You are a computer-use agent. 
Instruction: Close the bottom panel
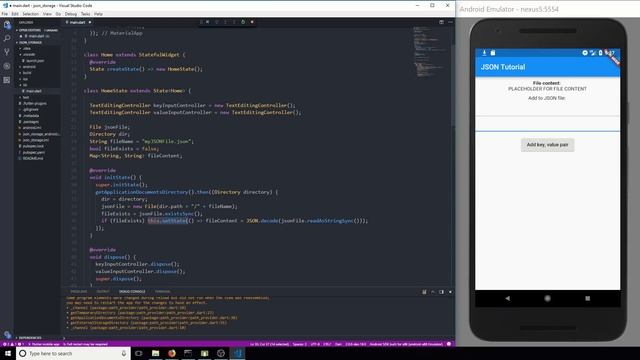pos(450,292)
